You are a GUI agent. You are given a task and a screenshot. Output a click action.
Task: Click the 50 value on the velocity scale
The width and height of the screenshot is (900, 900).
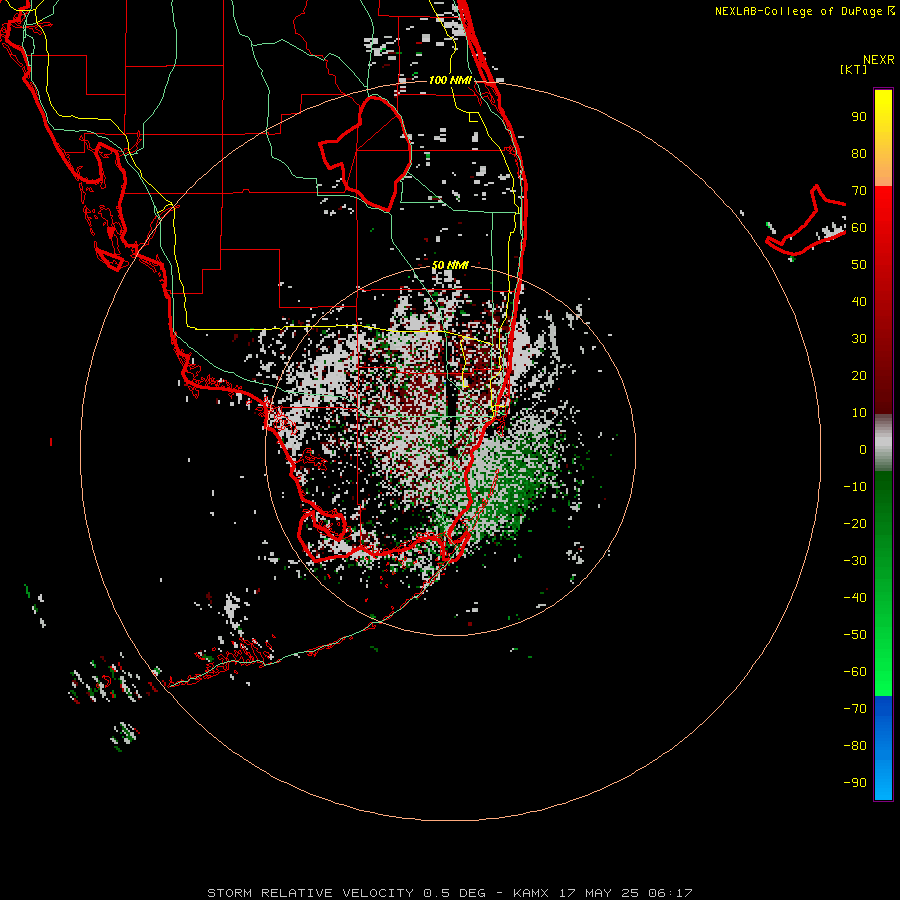point(859,265)
